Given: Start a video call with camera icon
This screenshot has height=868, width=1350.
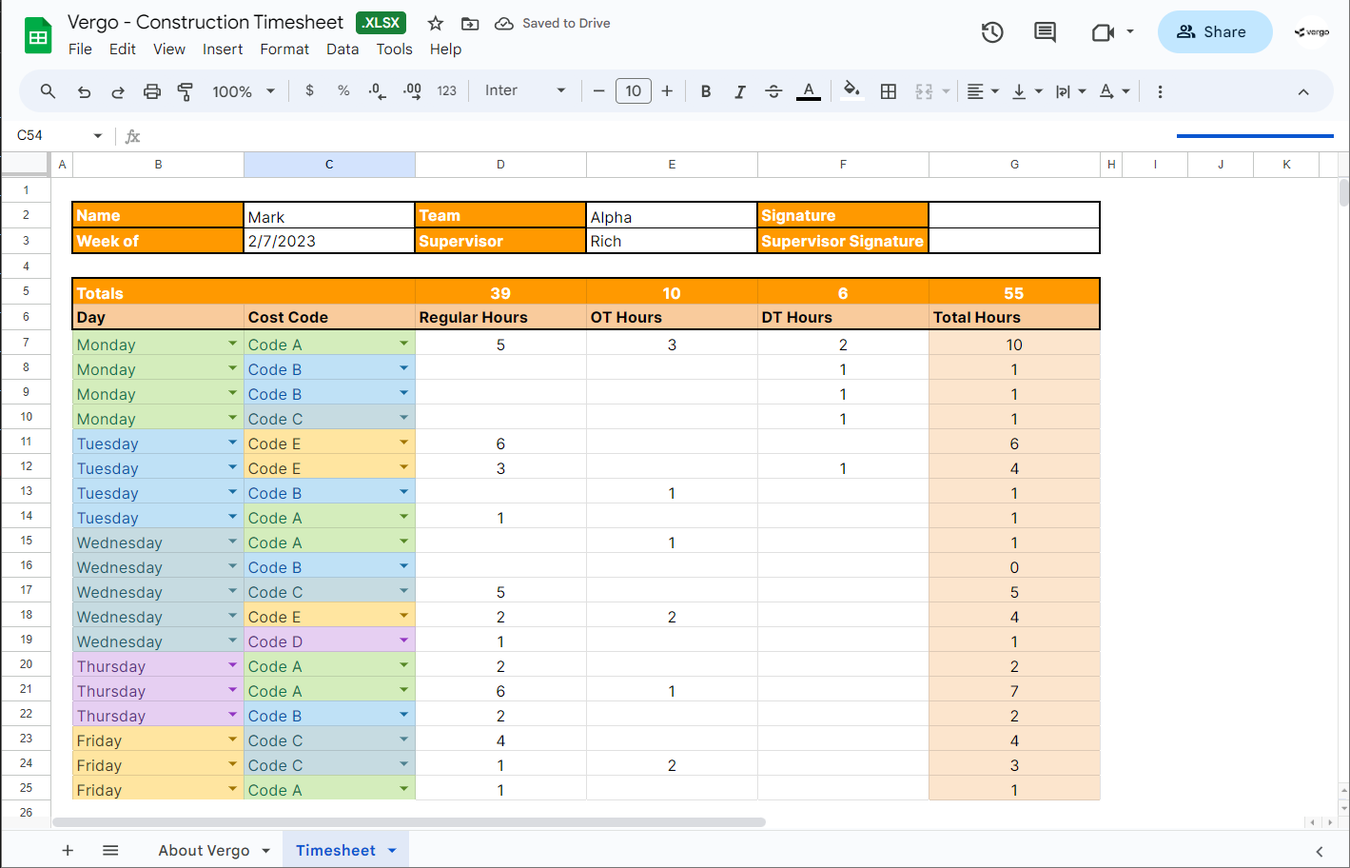Looking at the screenshot, I should point(1103,32).
